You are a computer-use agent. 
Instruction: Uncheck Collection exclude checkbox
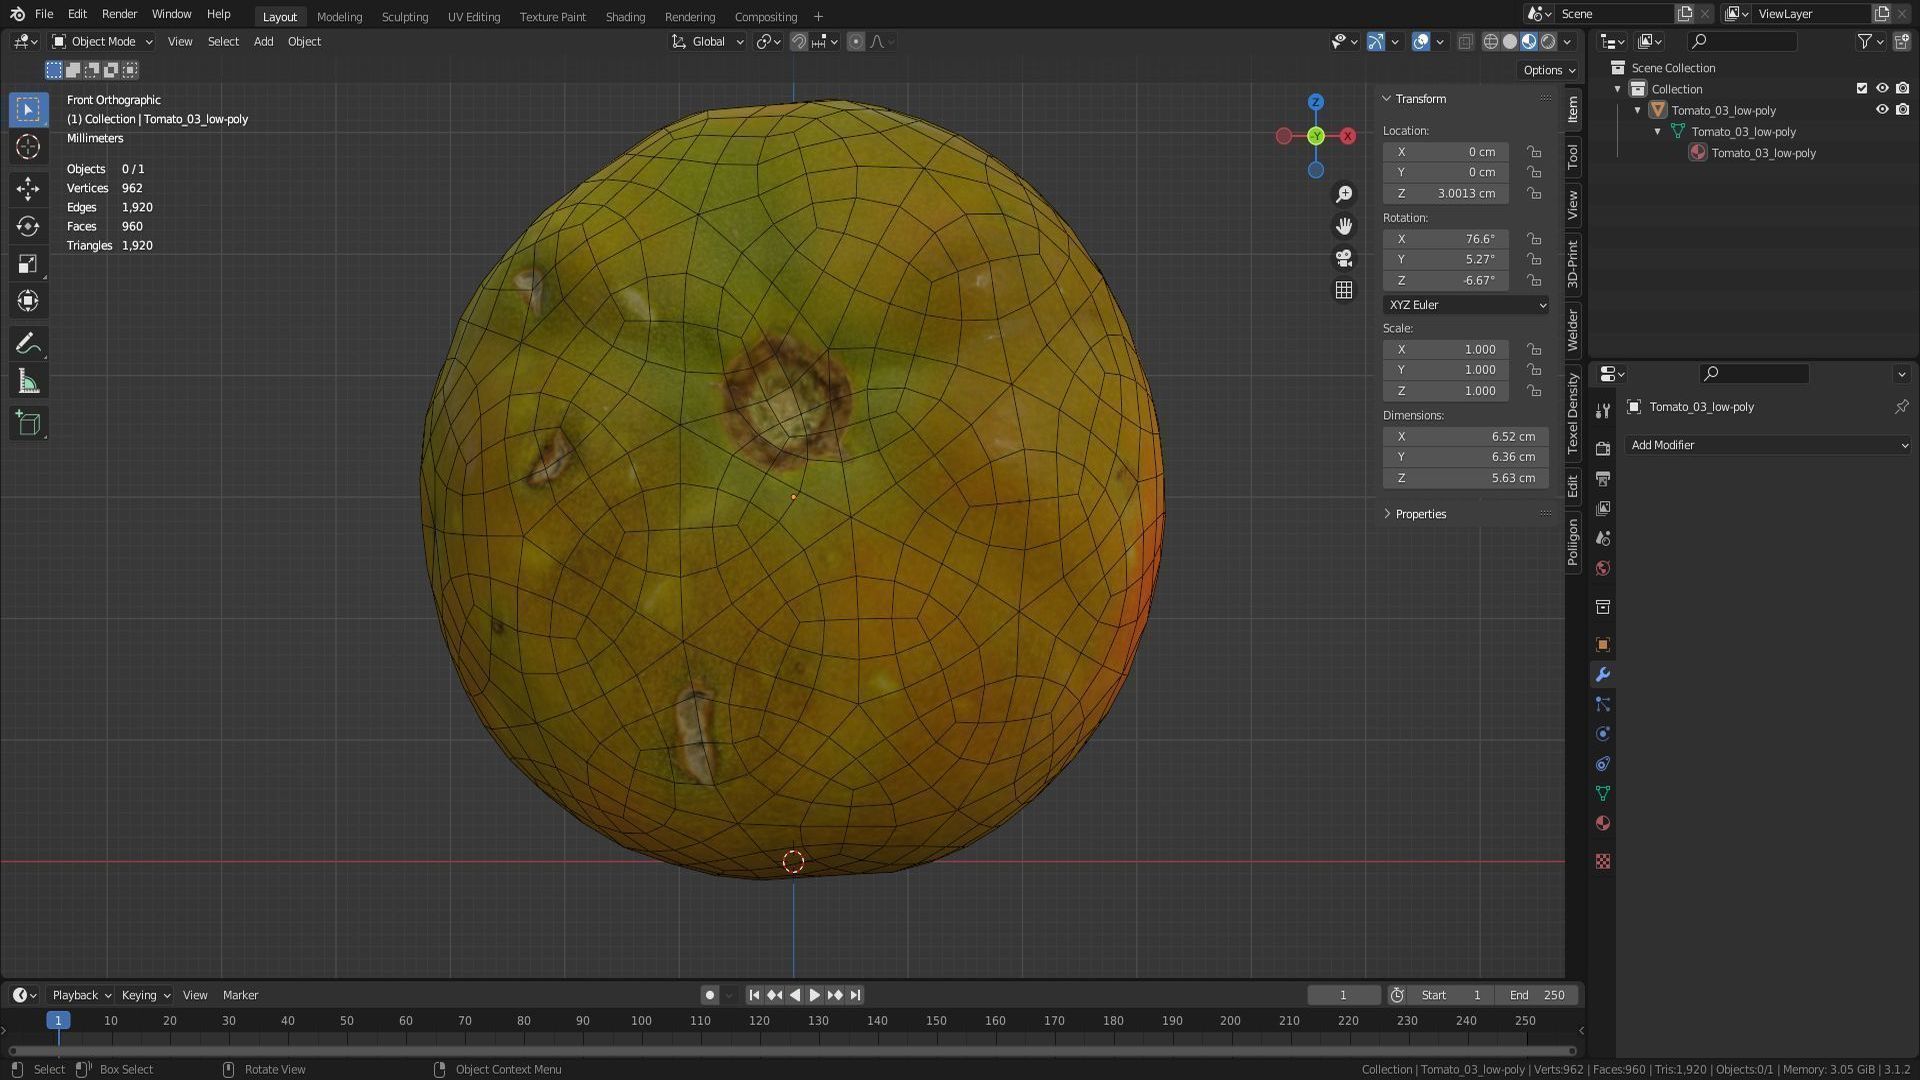(1862, 89)
